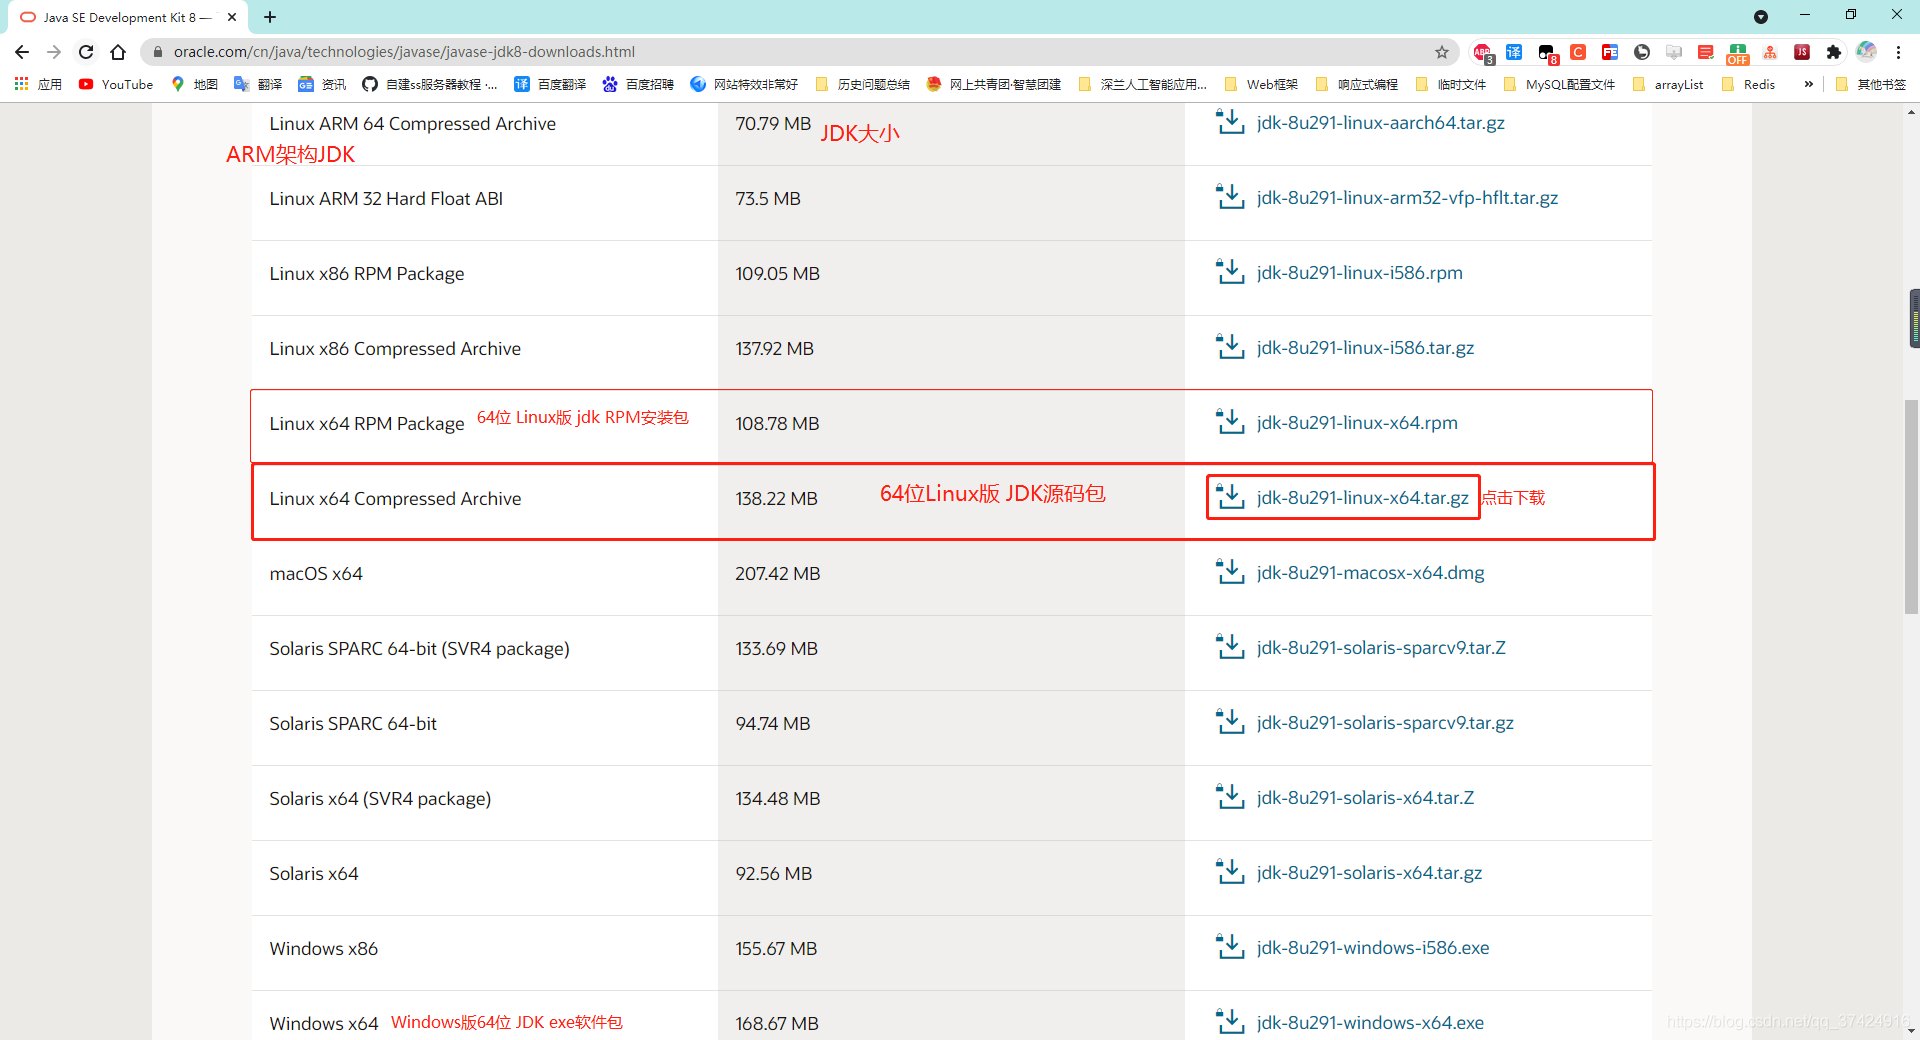1920x1040 pixels.
Task: Click the scrollbar up arrow
Action: tap(1912, 112)
